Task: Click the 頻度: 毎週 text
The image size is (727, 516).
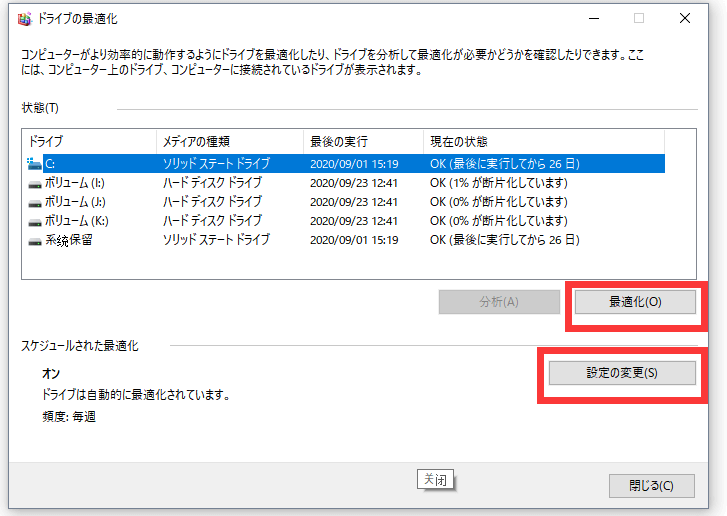Action: (x=69, y=416)
